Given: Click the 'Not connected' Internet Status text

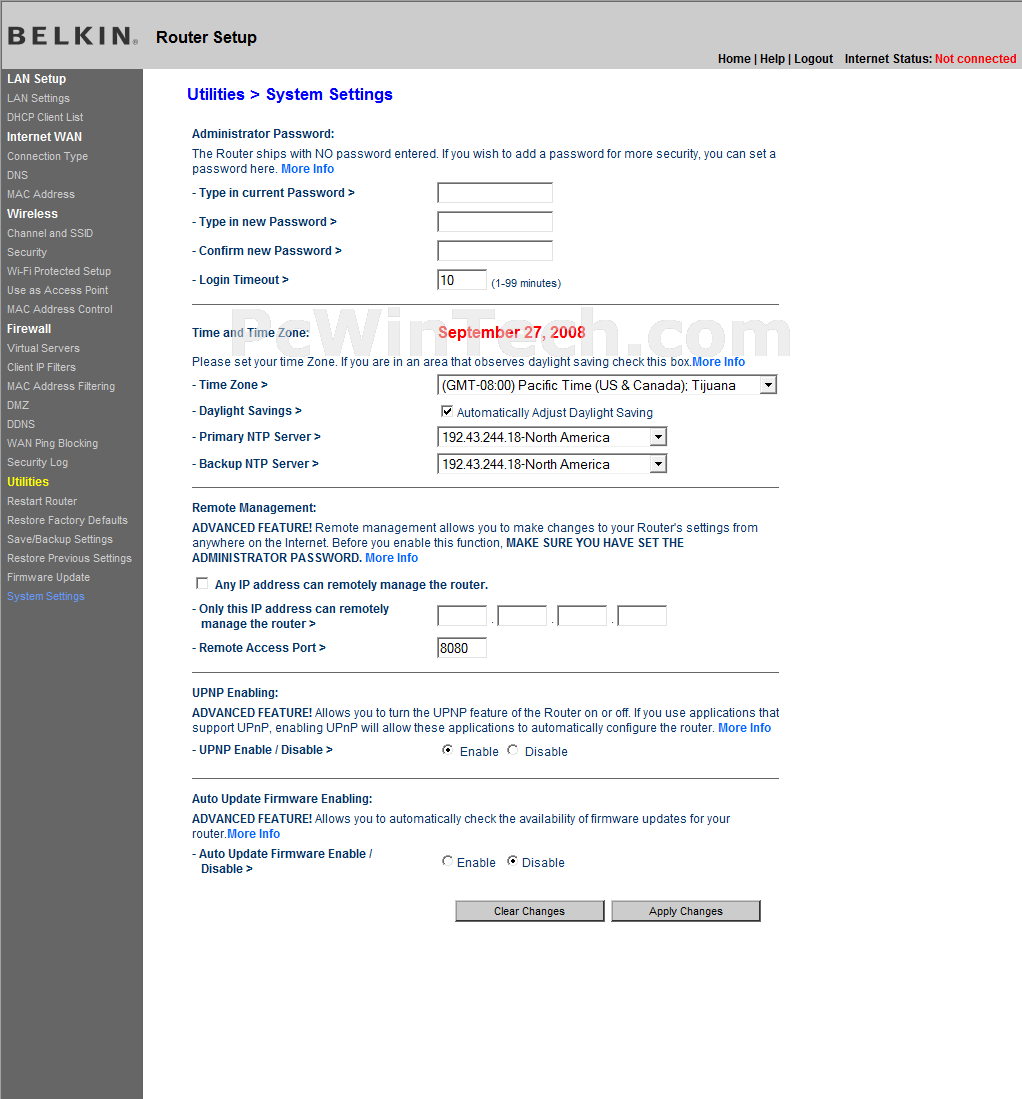Looking at the screenshot, I should (x=975, y=59).
